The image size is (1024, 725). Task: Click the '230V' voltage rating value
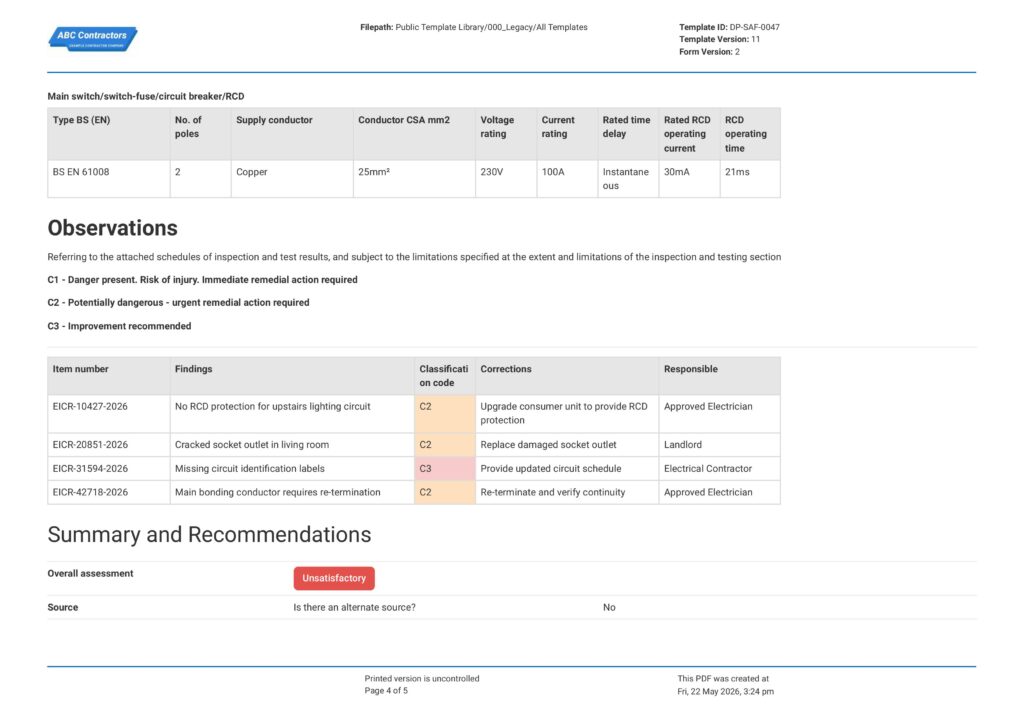(492, 172)
